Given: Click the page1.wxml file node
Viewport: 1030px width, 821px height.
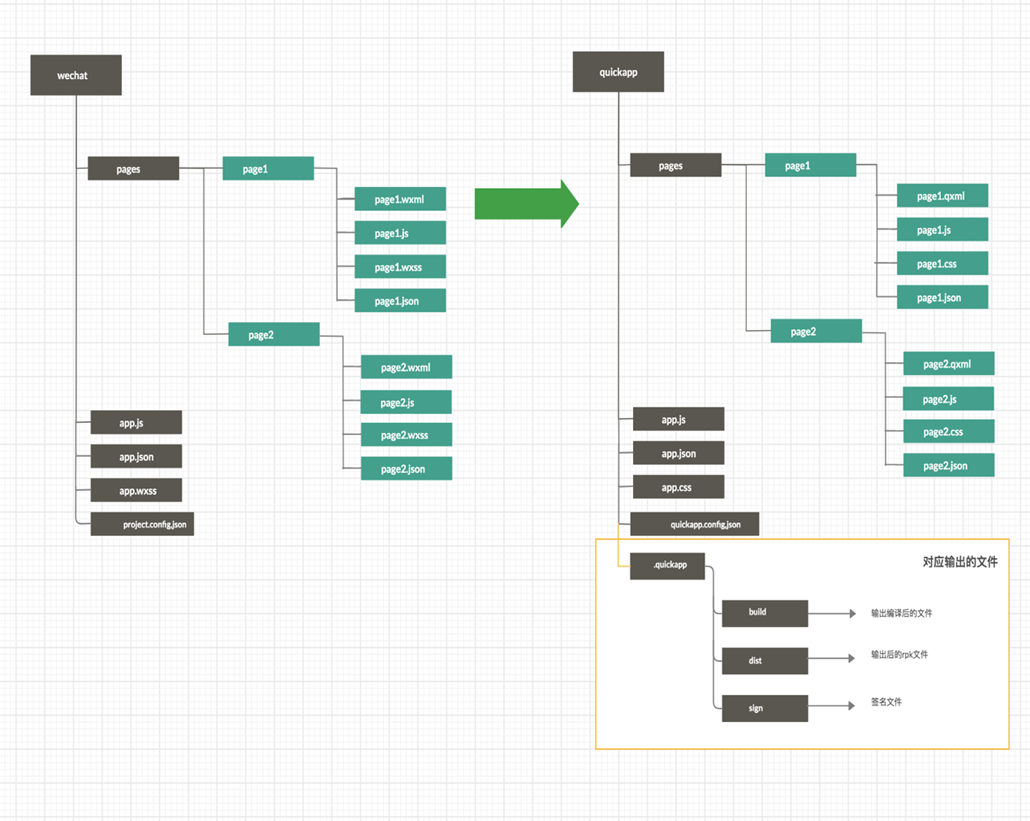Looking at the screenshot, I should [x=400, y=200].
